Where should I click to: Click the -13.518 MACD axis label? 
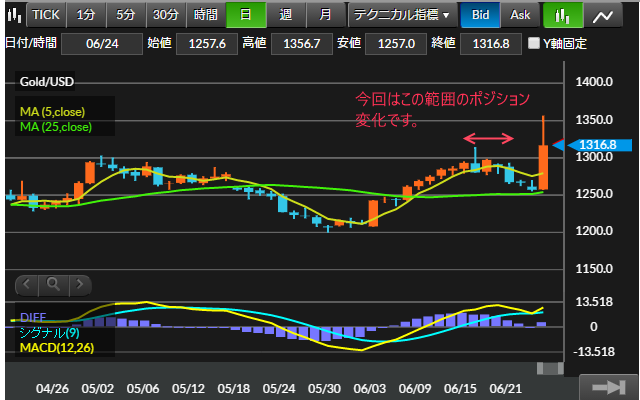[593, 352]
